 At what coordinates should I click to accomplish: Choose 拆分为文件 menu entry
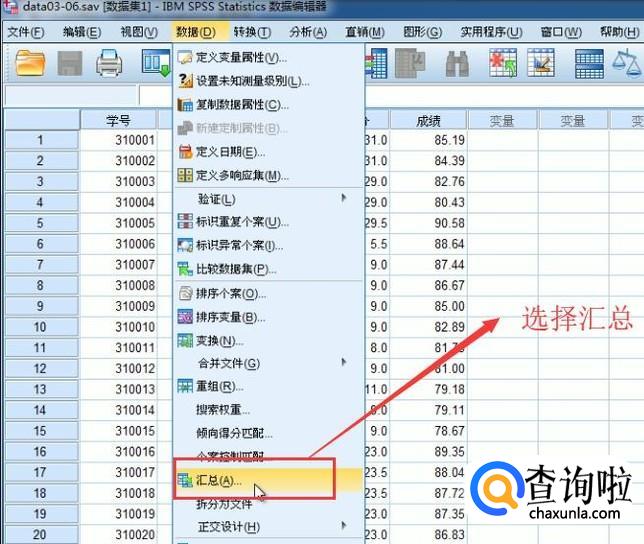click(x=269, y=504)
